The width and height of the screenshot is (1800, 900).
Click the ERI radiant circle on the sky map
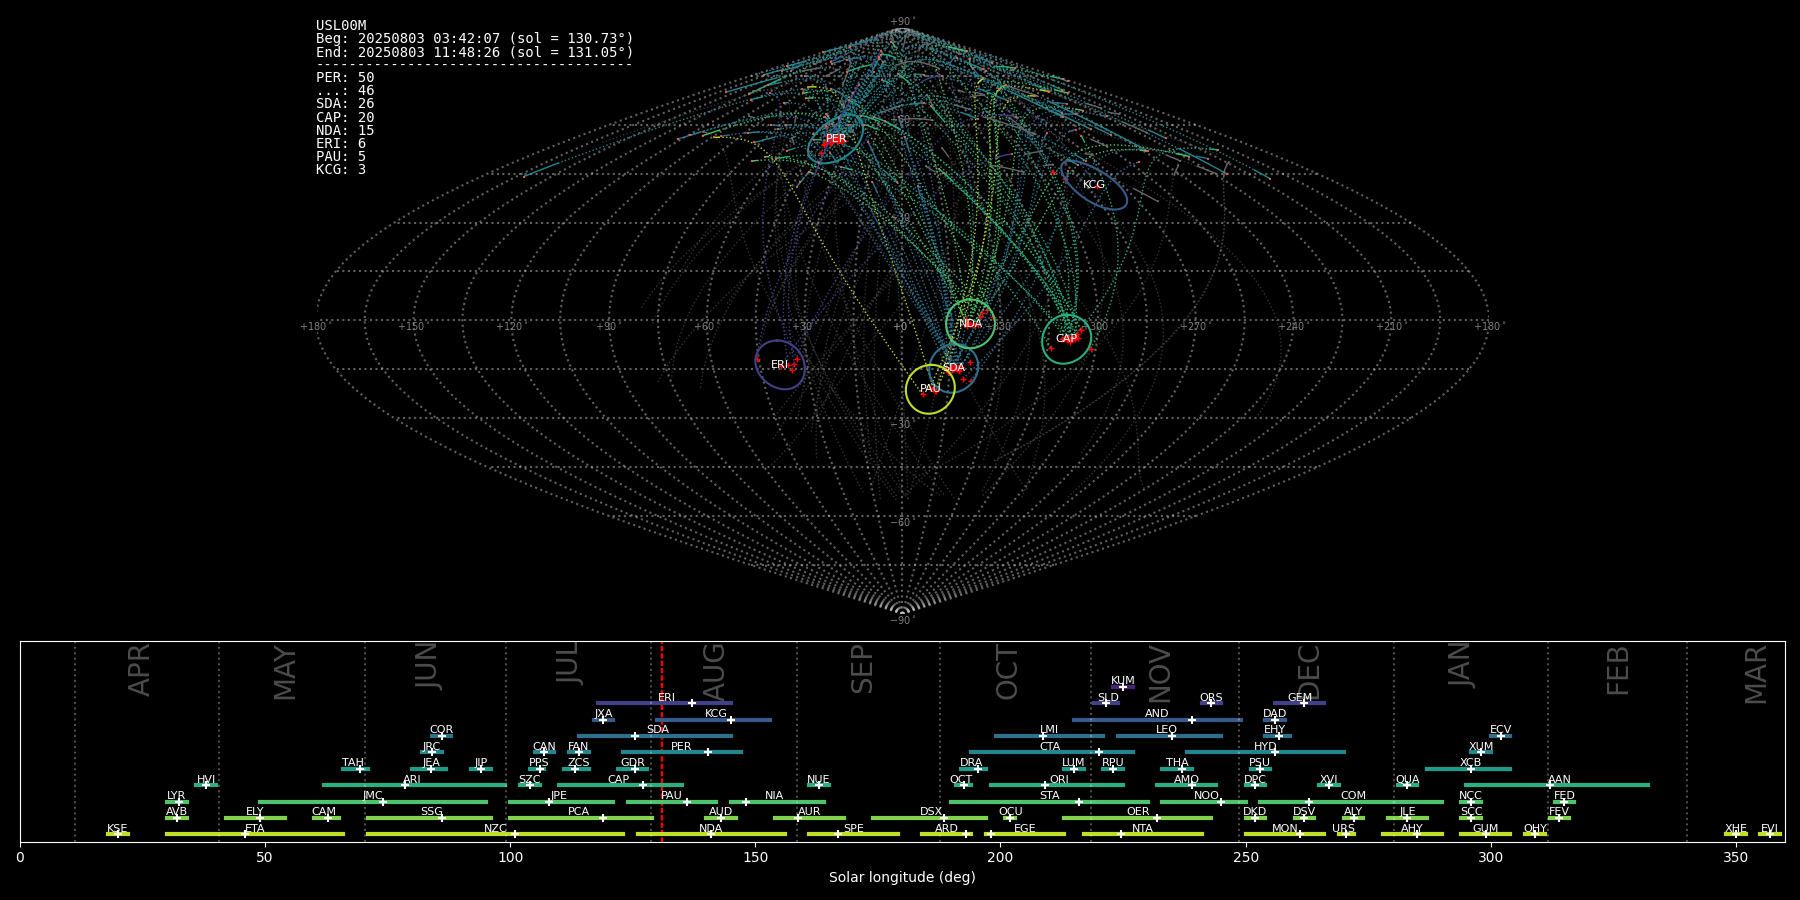pyautogui.click(x=780, y=365)
